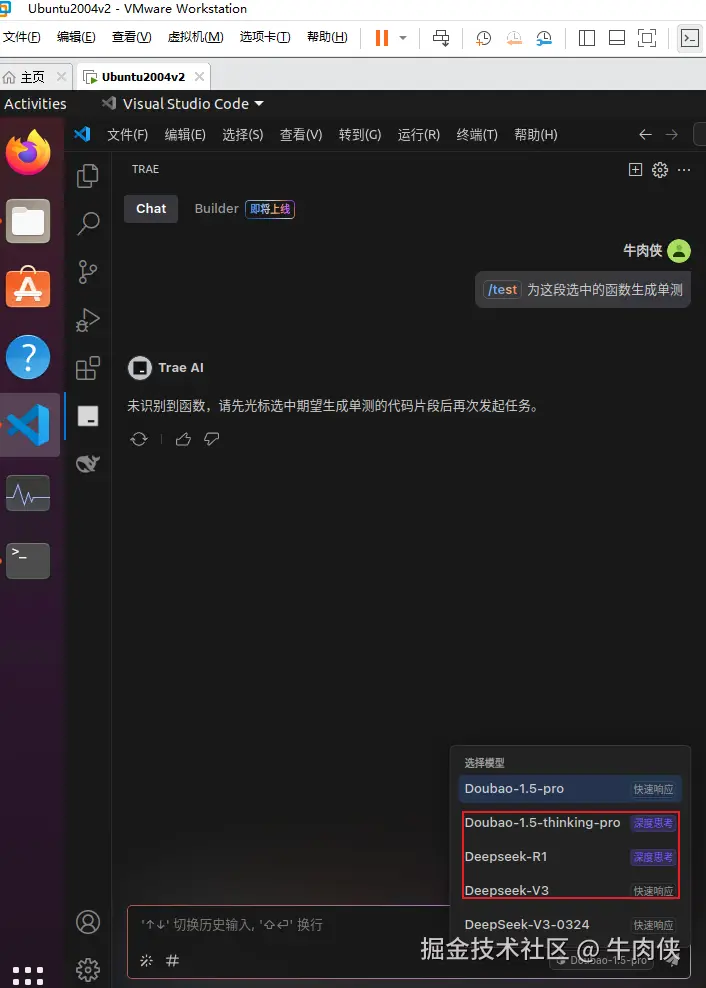The height and width of the screenshot is (988, 706).
Task: Enter VMware full screen mode
Action: pos(647,38)
